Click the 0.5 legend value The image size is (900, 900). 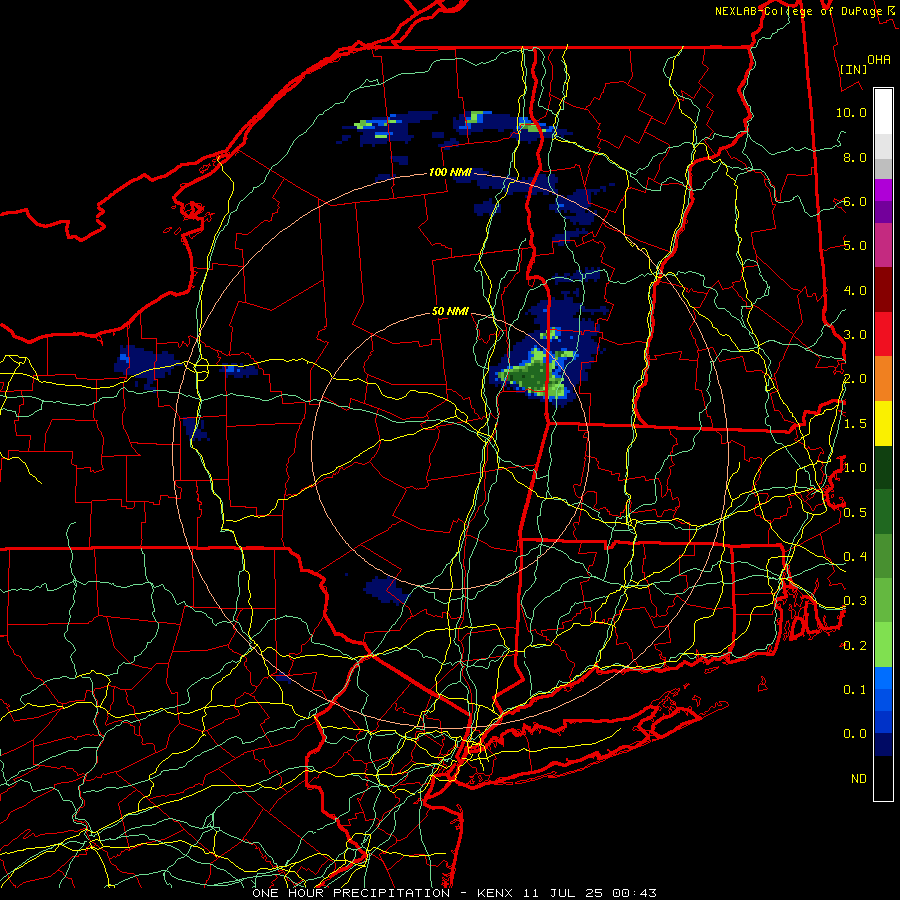[855, 513]
